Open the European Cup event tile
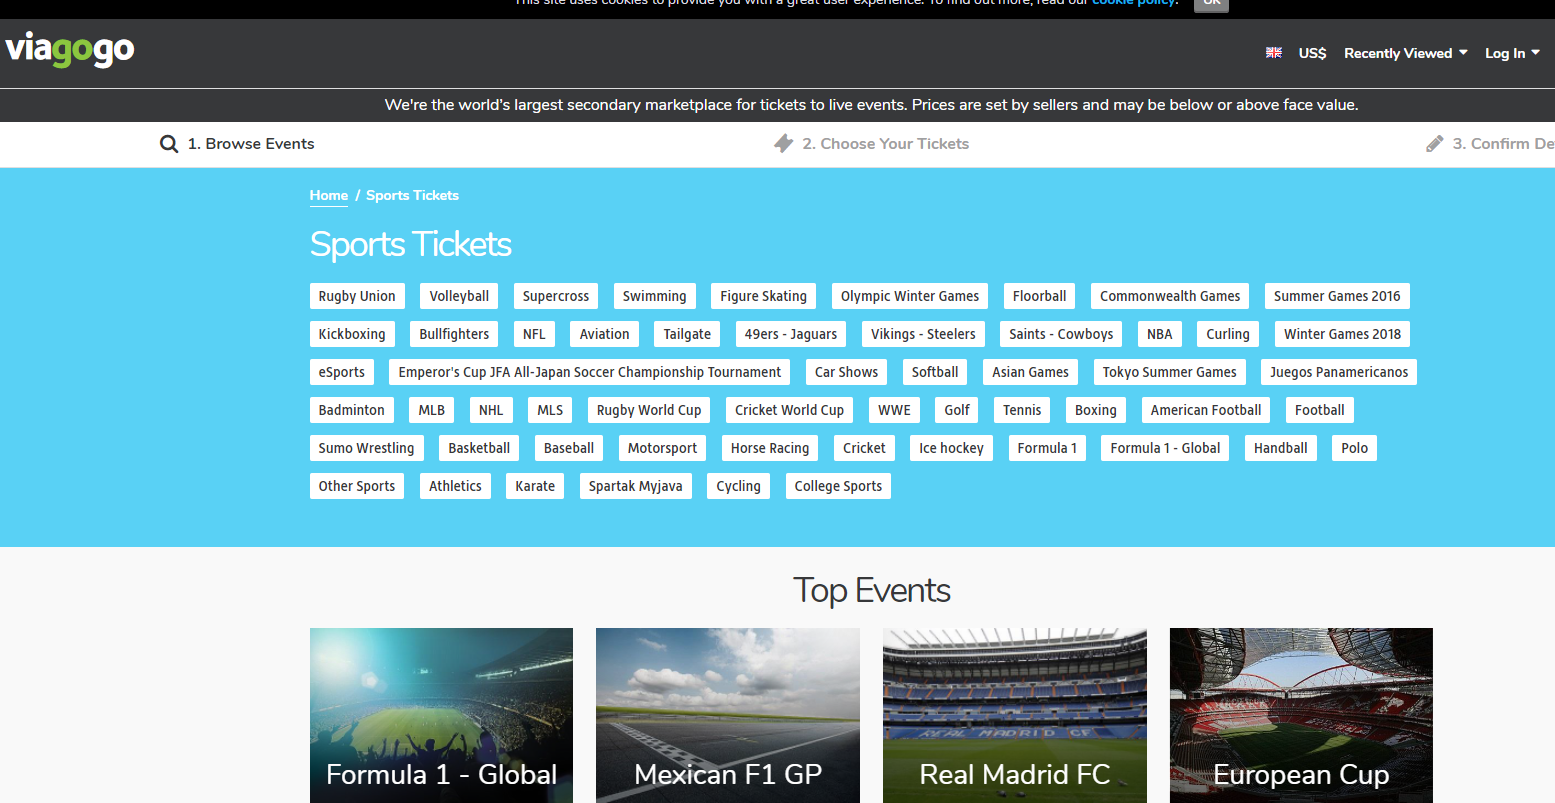This screenshot has height=803, width=1555. [1301, 715]
